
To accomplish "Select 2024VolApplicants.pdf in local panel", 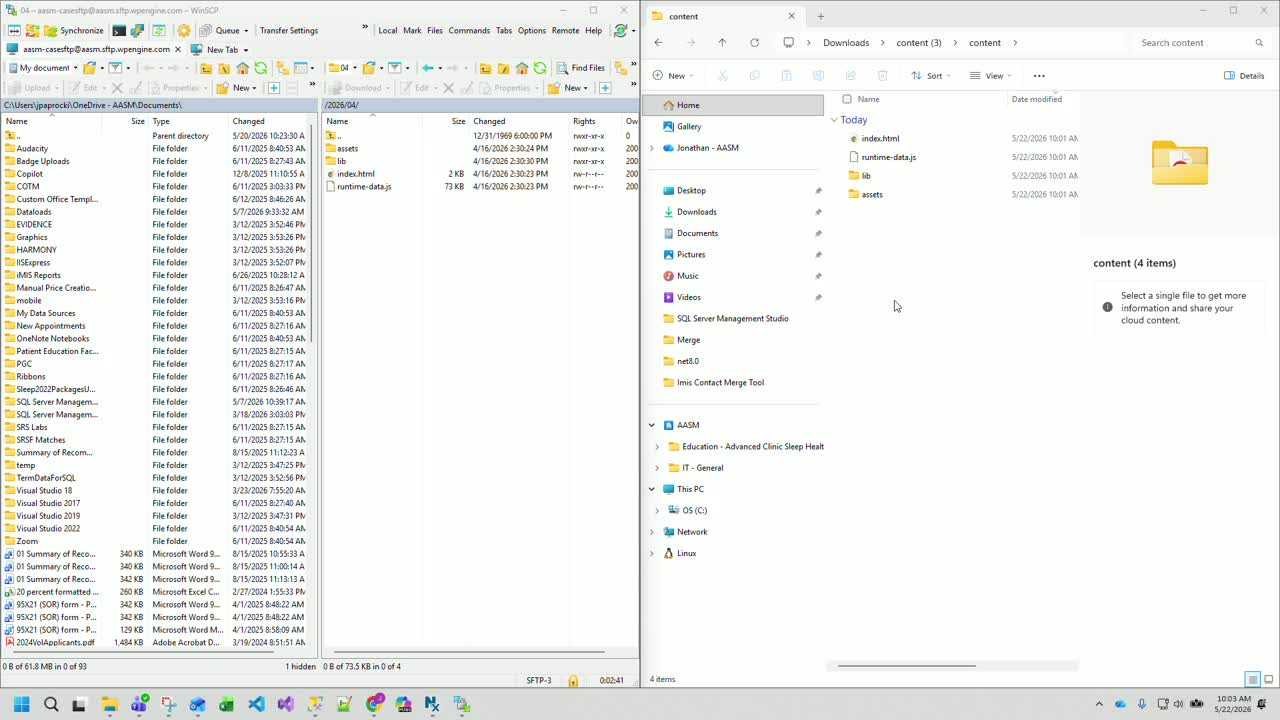I will point(55,643).
